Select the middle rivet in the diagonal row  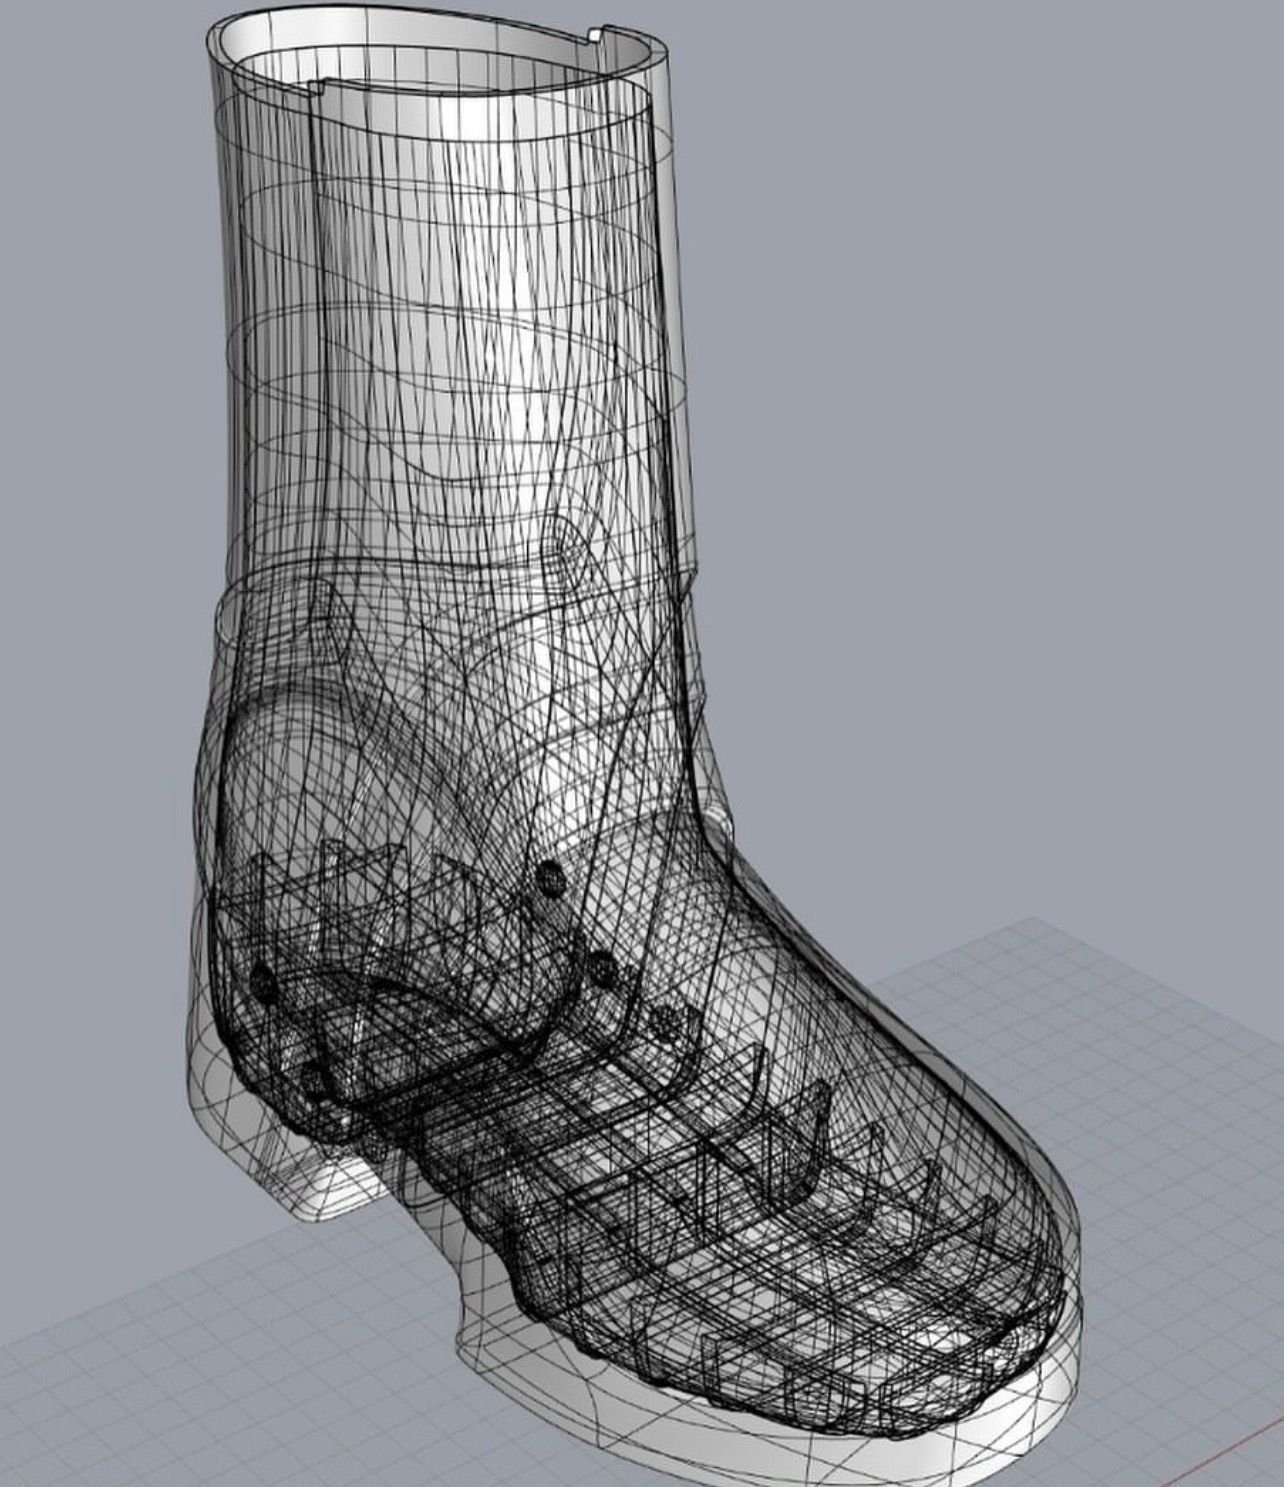pos(602,966)
